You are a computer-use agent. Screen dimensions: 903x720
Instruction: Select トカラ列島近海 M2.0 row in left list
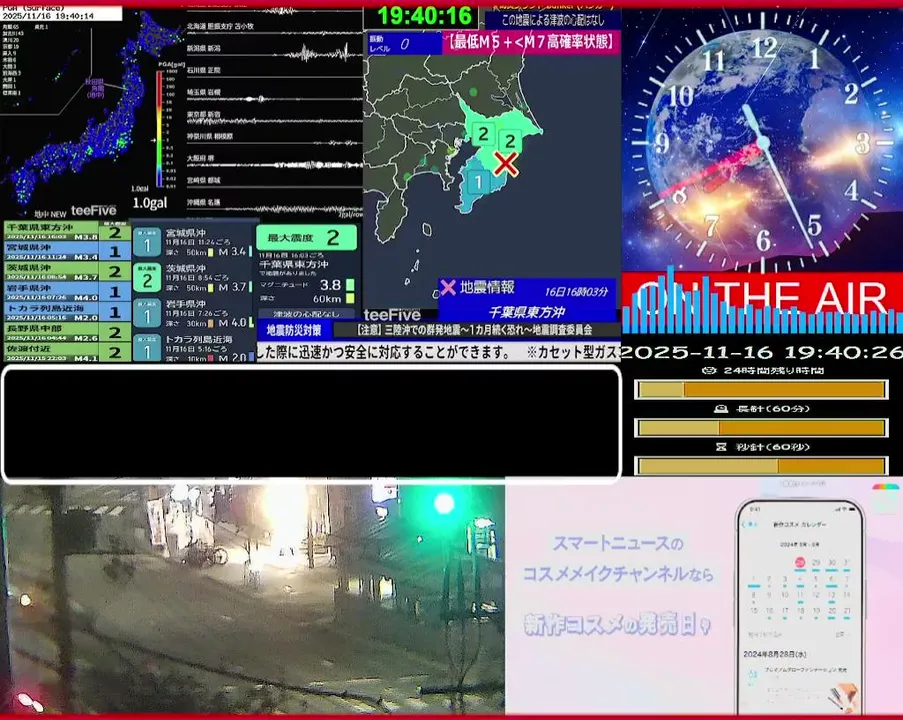pos(67,312)
